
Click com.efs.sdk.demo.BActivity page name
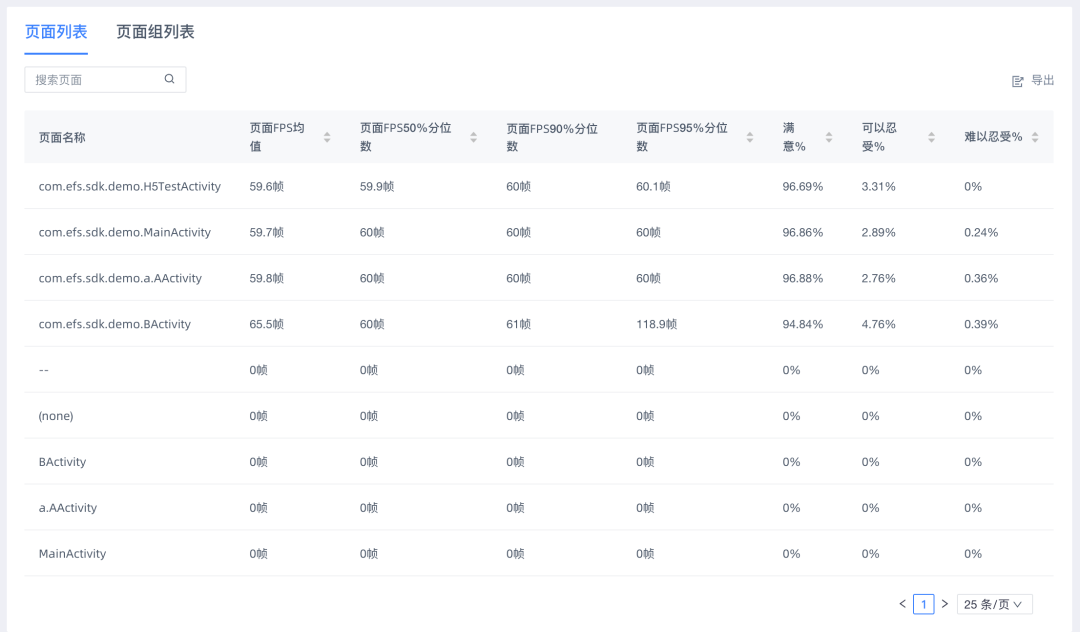coord(114,324)
